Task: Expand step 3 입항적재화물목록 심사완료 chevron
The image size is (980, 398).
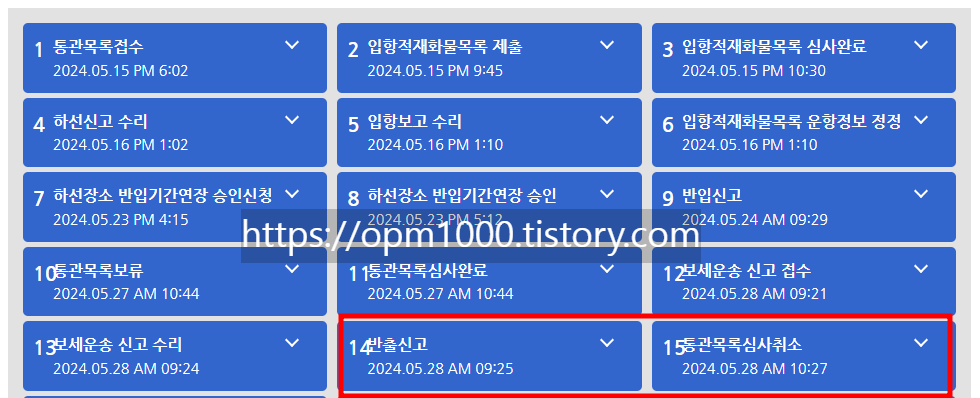Action: coord(921,45)
